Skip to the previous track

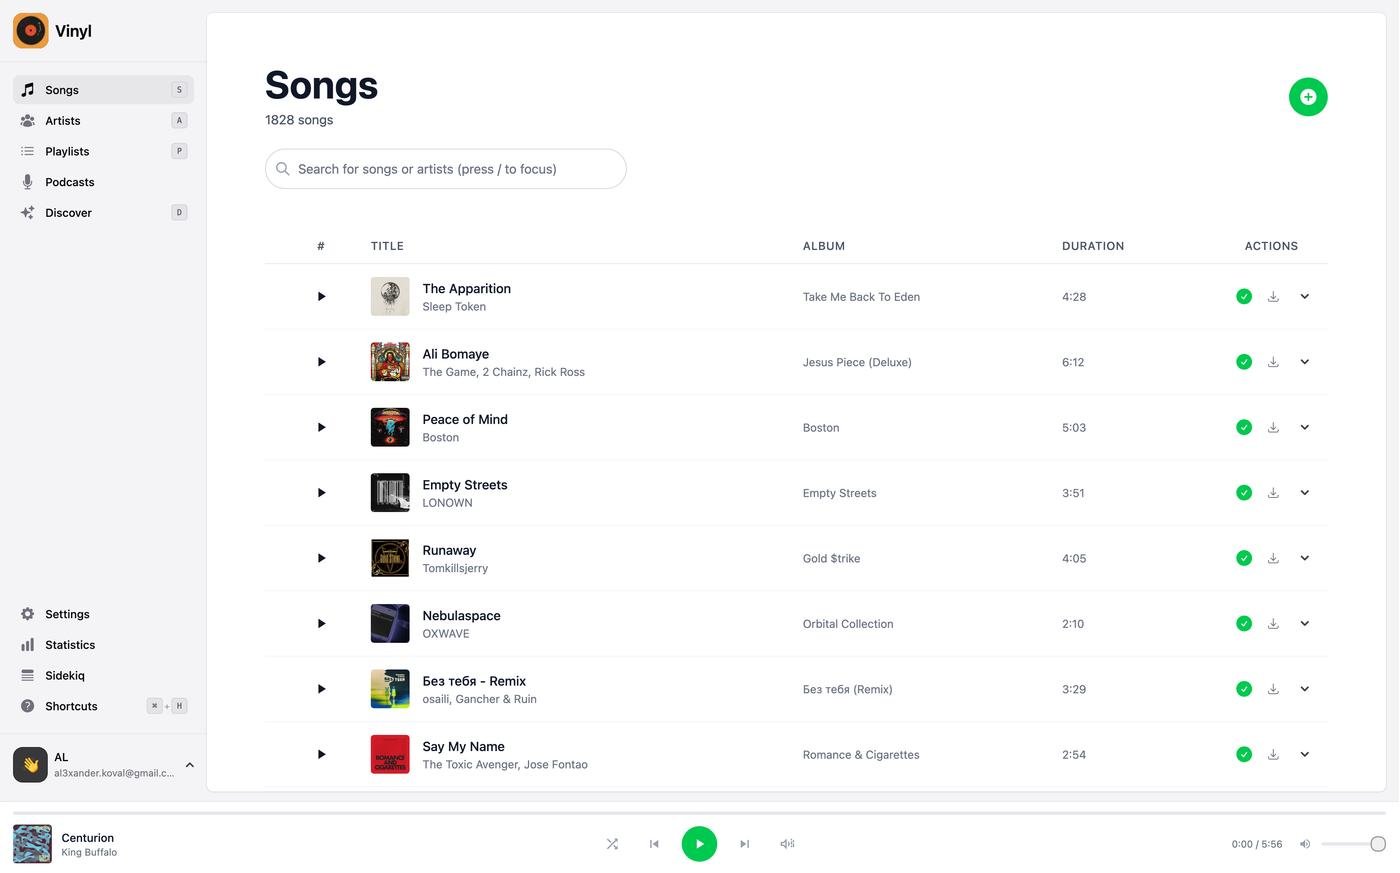(x=654, y=844)
